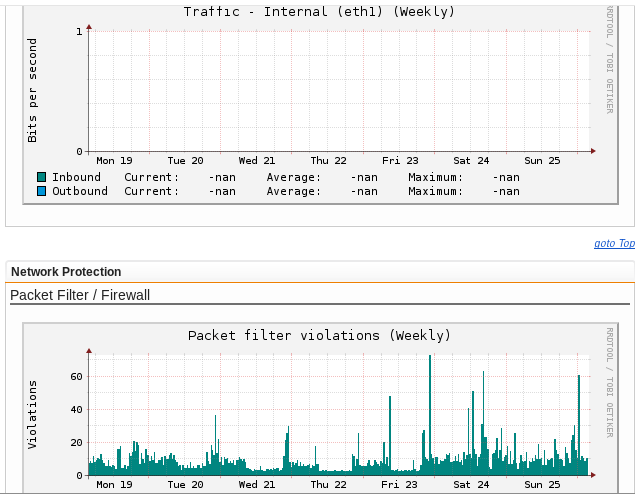This screenshot has height=494, width=635.
Task: Click the 'goto Top' link
Action: (x=614, y=243)
